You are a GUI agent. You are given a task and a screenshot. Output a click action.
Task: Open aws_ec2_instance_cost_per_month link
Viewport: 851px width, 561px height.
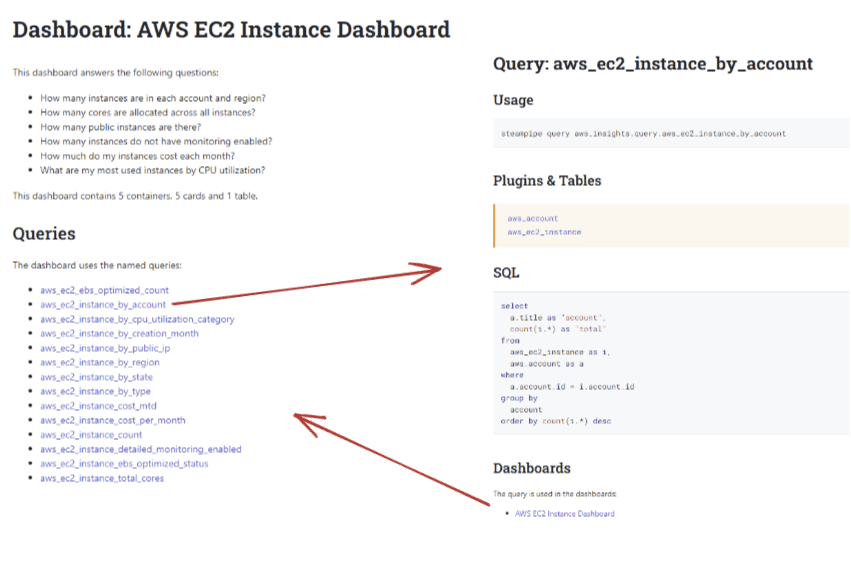point(113,420)
